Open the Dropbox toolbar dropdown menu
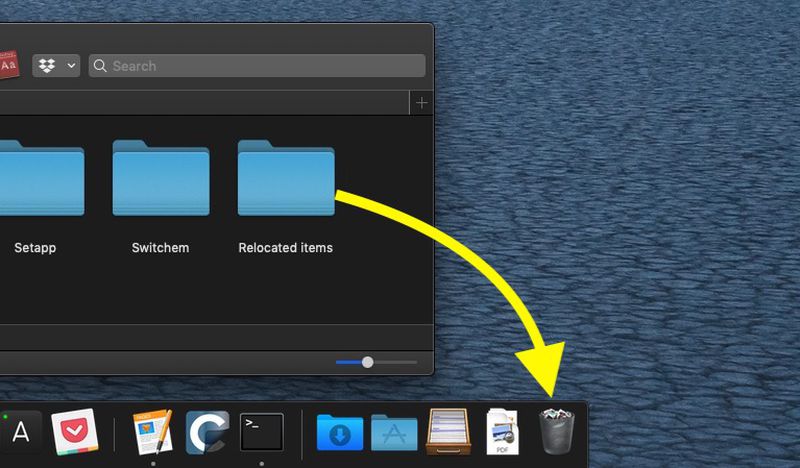 pos(56,66)
